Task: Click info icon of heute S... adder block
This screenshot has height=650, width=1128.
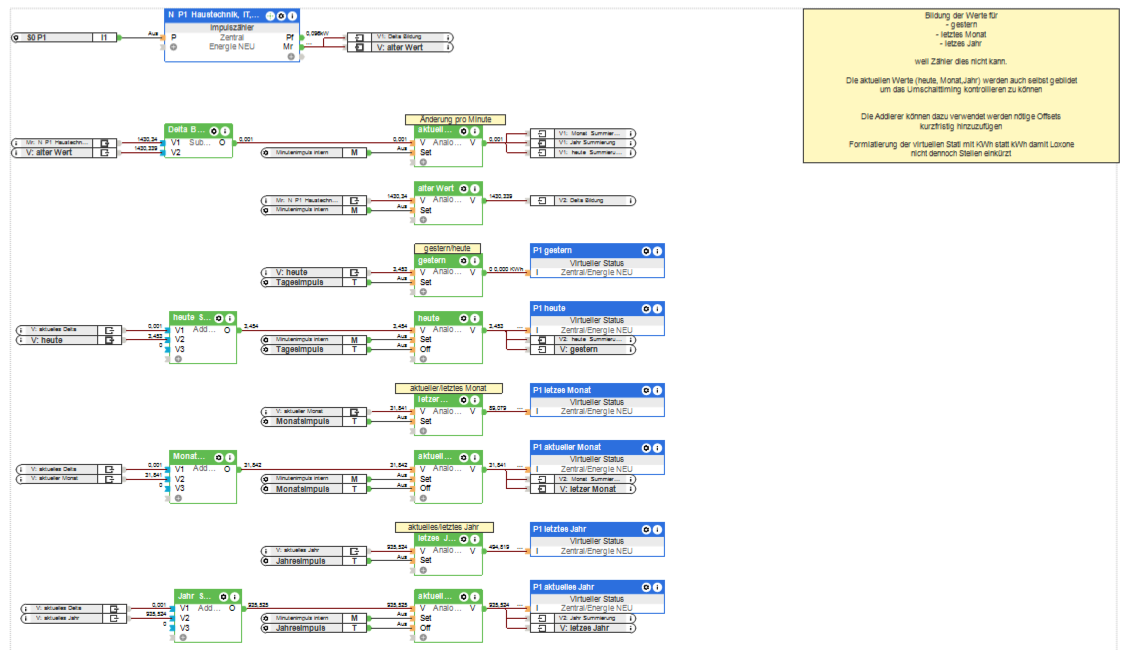Action: pos(229,318)
